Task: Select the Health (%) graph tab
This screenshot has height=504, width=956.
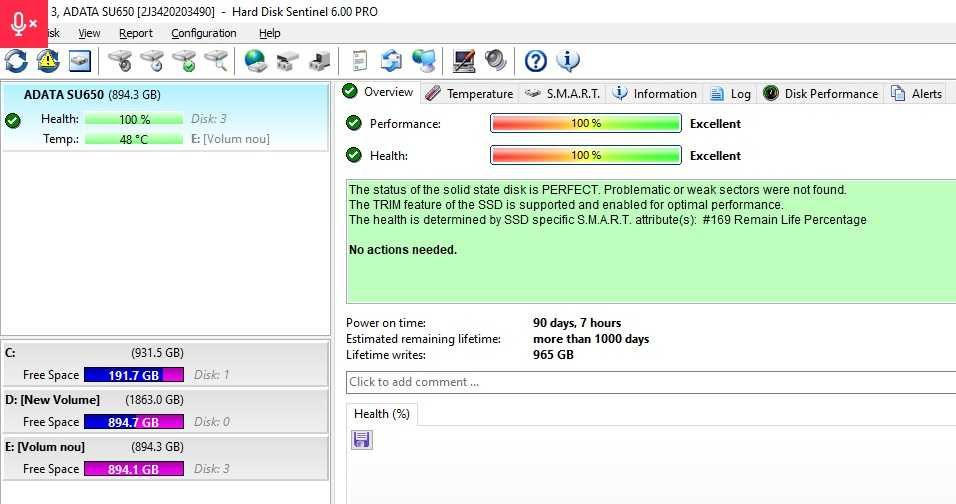Action: 382,414
